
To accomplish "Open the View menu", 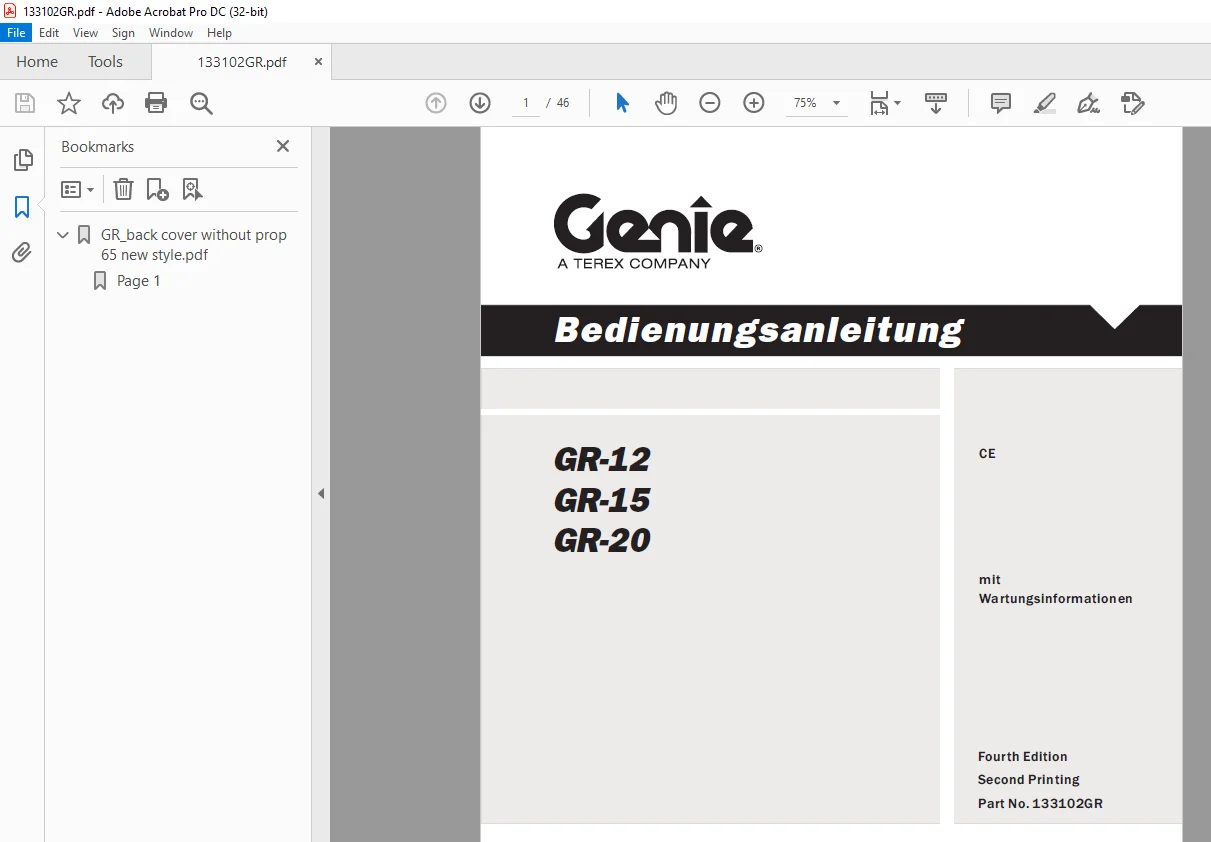I will point(86,33).
